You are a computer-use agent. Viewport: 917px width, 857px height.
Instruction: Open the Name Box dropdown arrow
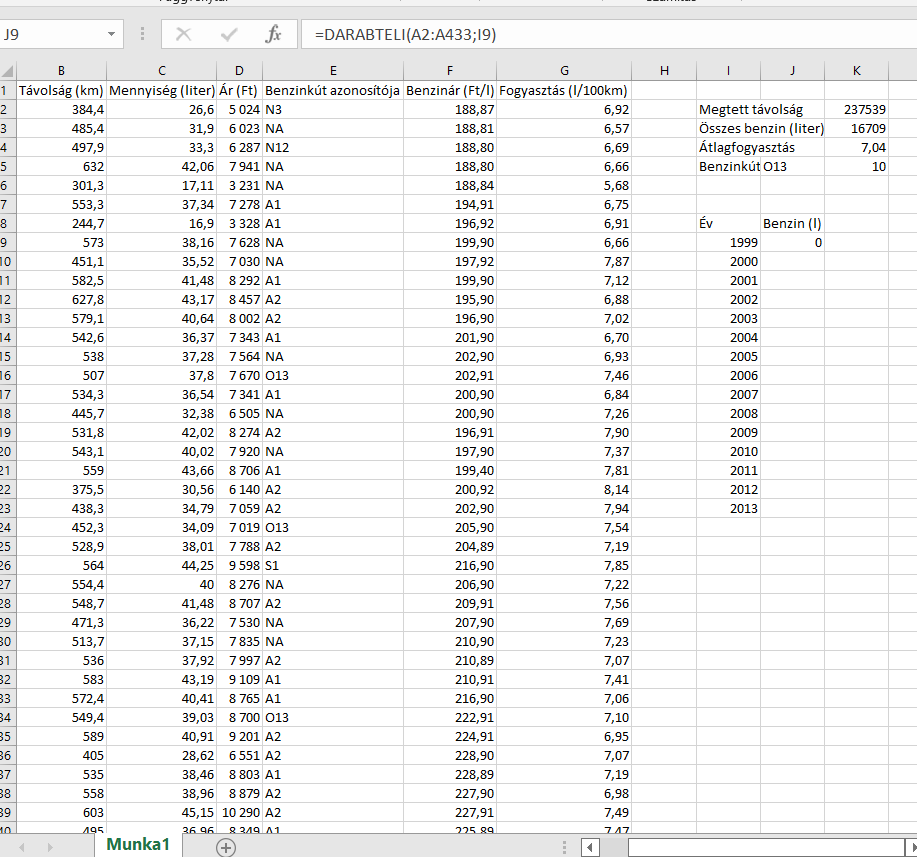pos(112,34)
